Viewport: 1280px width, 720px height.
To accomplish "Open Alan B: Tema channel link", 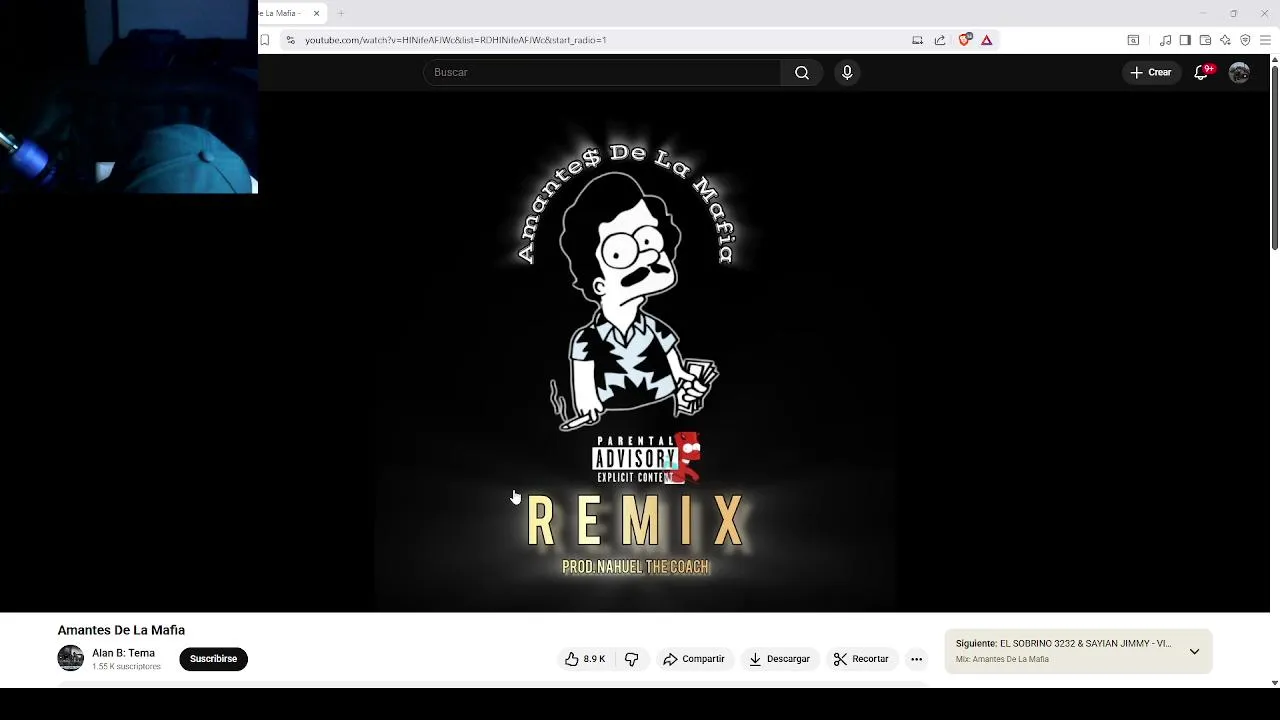I will [x=123, y=653].
